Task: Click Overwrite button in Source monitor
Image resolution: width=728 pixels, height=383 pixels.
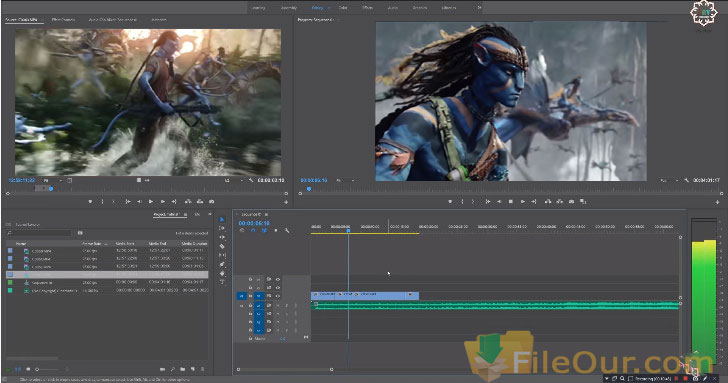Action: click(x=200, y=201)
